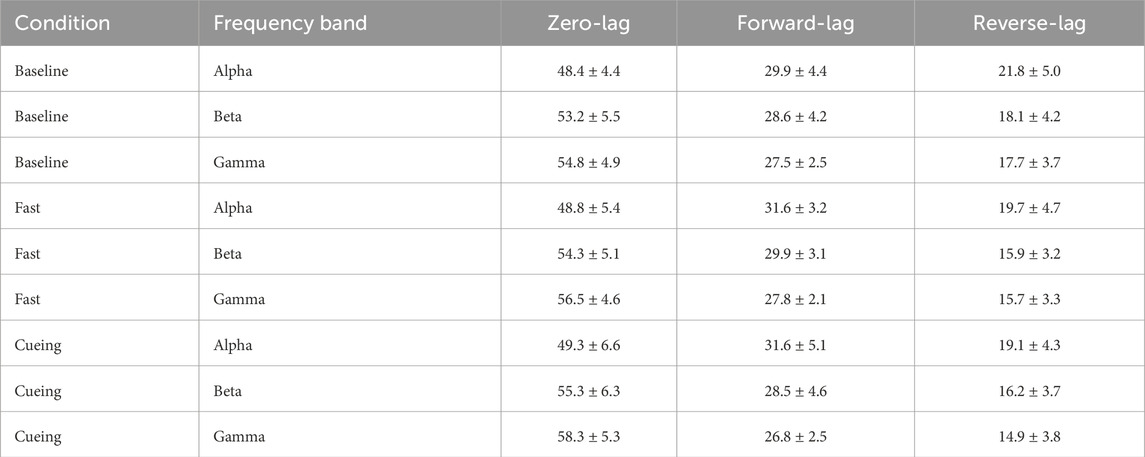Click the 29.9 ± 3.1 forward-lag cell
The width and height of the screenshot is (1145, 457).
795,253
